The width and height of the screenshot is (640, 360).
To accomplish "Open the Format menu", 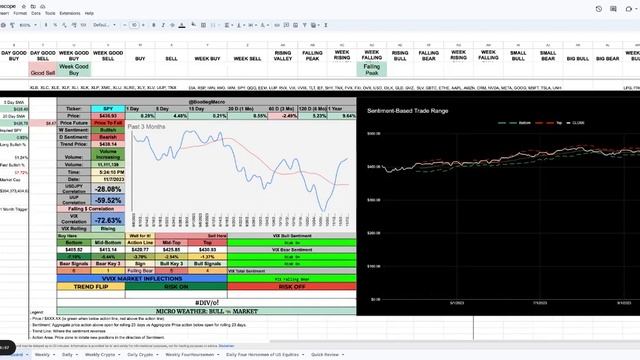I will (x=20, y=13).
